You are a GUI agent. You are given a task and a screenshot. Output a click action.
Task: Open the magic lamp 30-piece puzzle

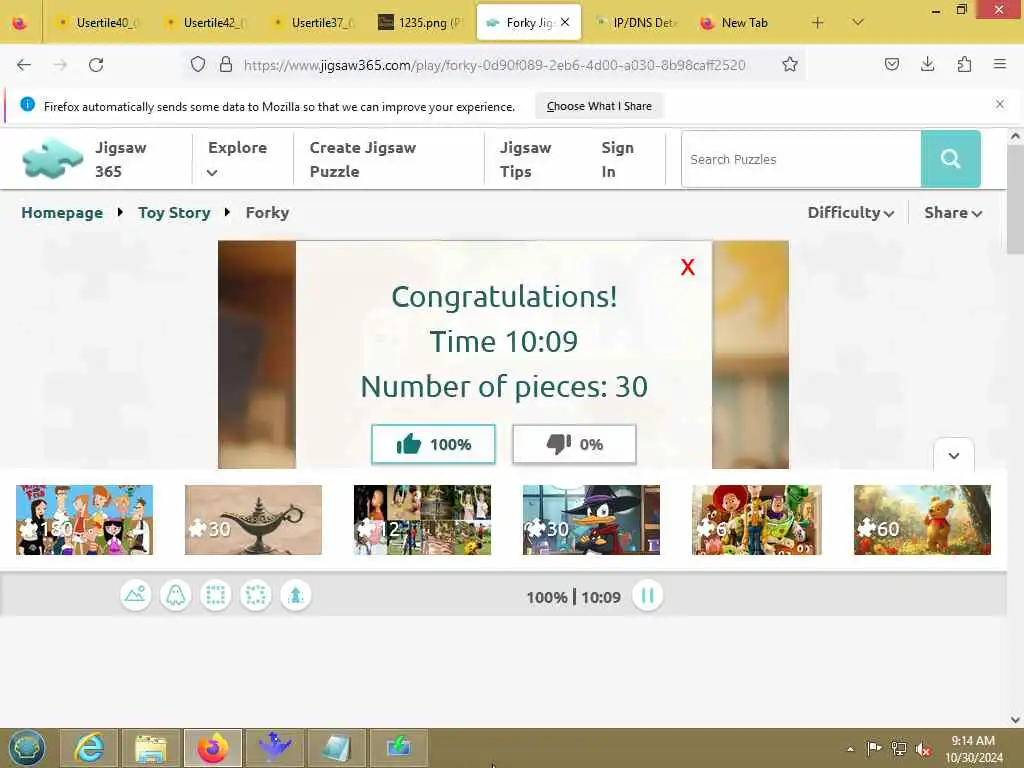[253, 520]
